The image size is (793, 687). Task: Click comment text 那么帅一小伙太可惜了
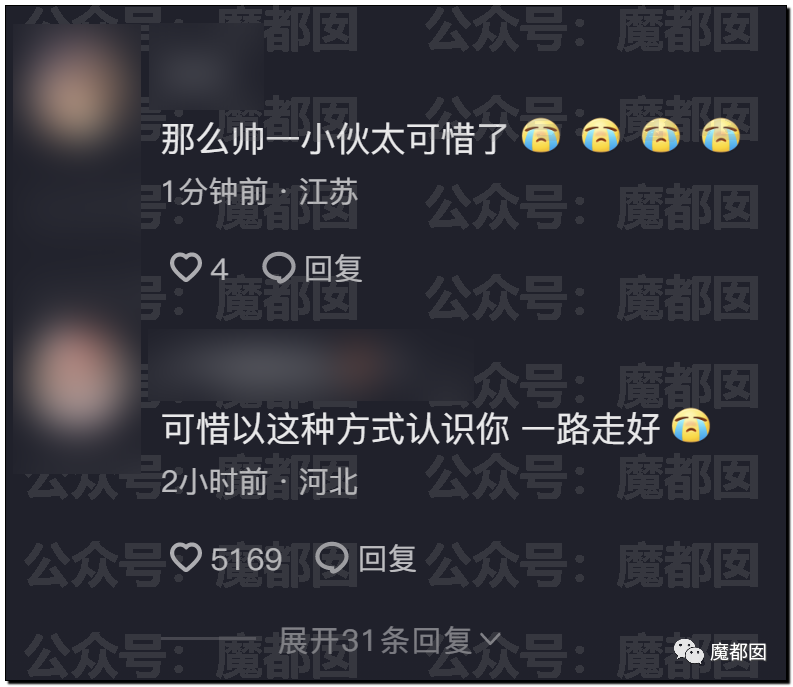pos(334,138)
